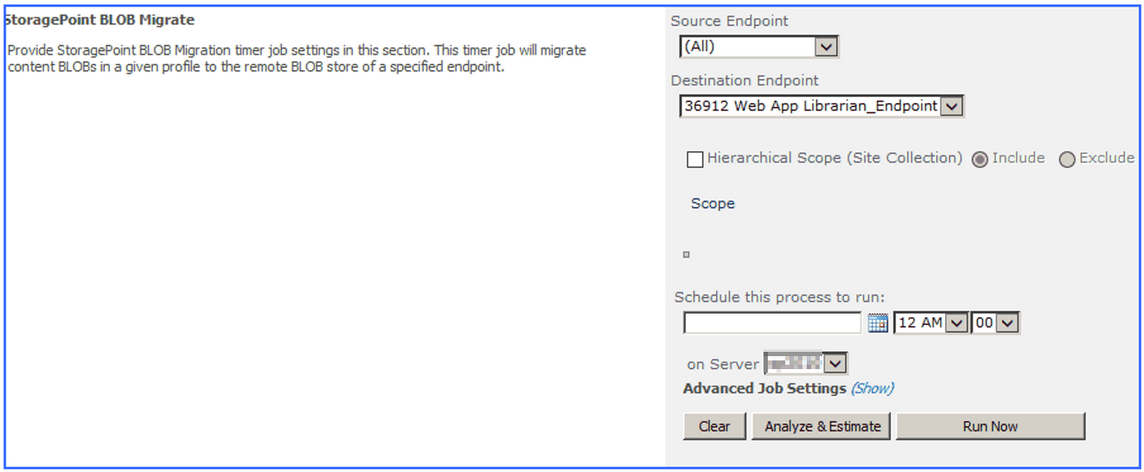
Task: Click the Scope label text
Action: pyautogui.click(x=712, y=204)
